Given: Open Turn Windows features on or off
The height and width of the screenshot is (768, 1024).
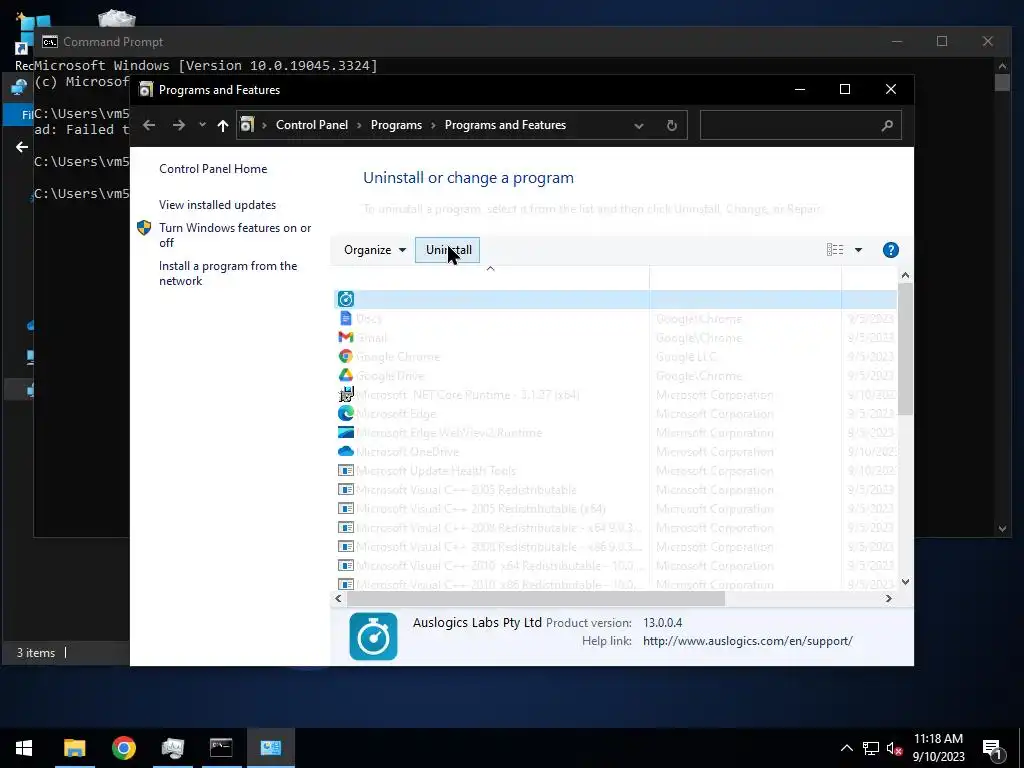Looking at the screenshot, I should pyautogui.click(x=235, y=235).
